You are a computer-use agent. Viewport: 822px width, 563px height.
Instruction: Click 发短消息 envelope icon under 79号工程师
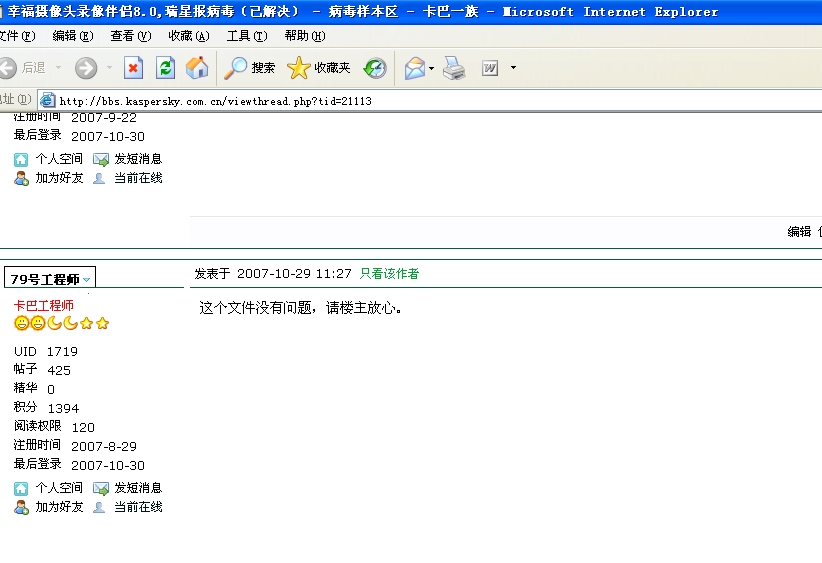101,489
